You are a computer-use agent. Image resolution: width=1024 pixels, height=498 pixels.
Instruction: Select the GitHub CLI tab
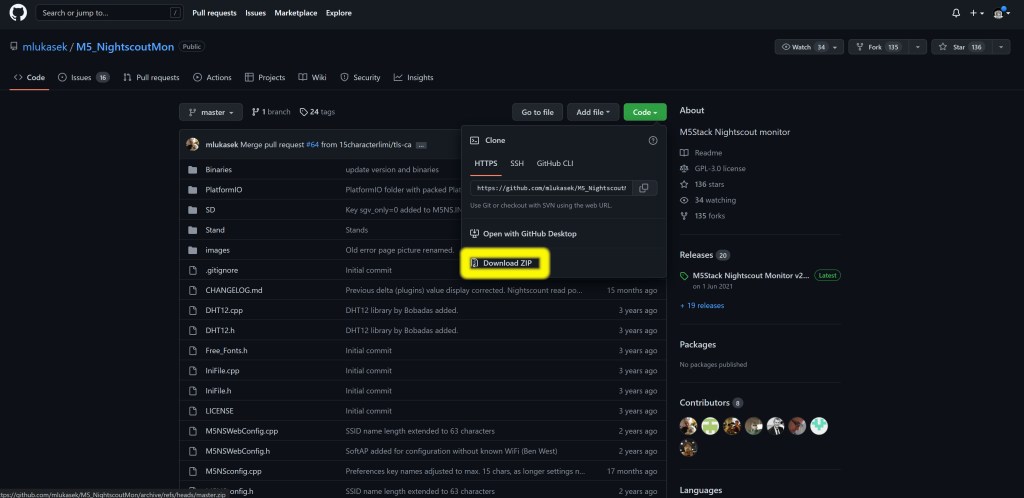[555, 163]
